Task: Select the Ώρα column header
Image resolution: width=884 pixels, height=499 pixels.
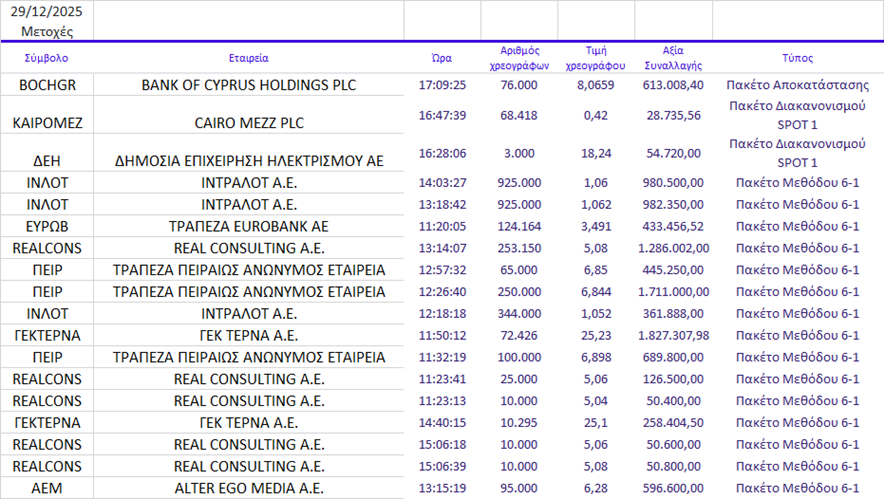Action: pos(442,58)
